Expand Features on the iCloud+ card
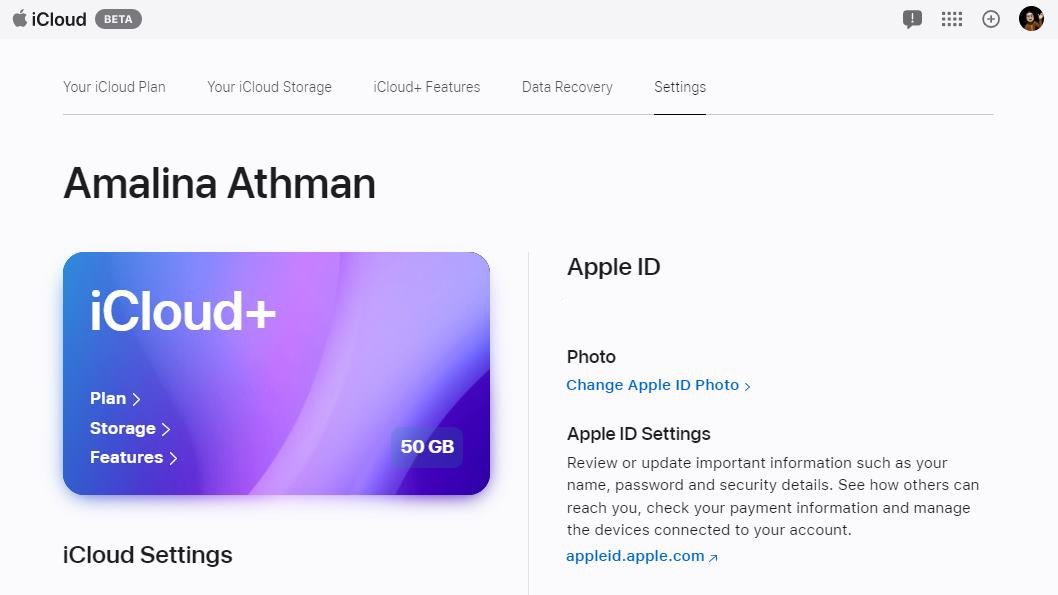Screen dimensions: 1058x595 point(133,457)
